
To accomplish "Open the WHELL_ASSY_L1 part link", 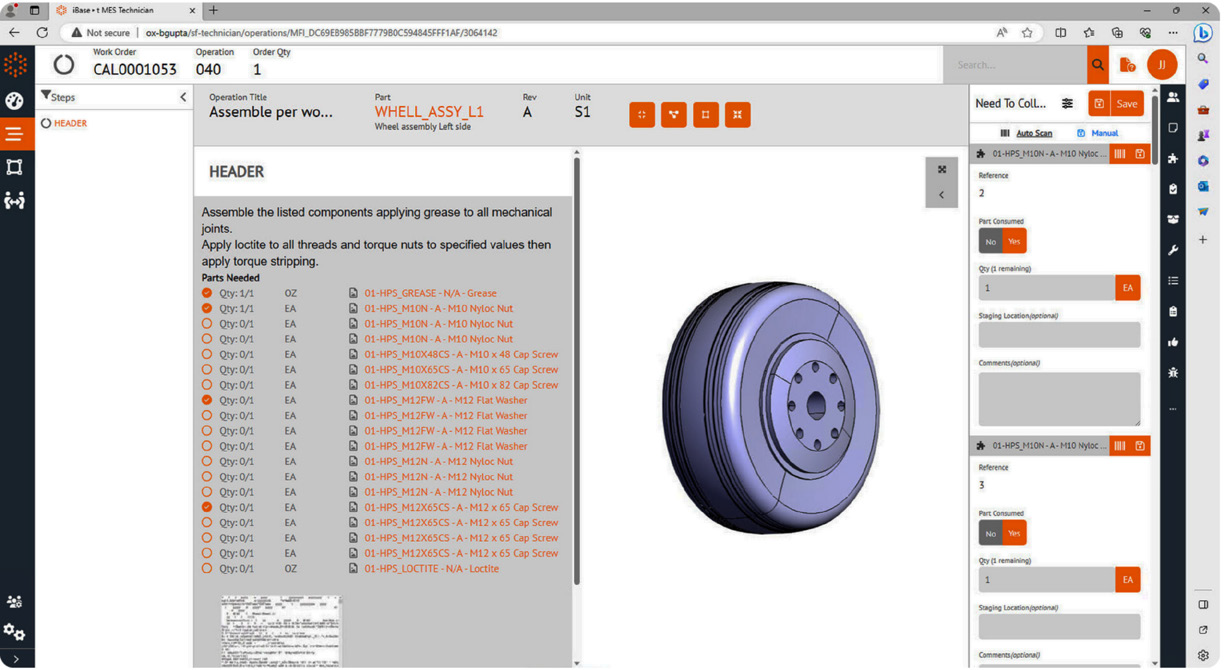I will pyautogui.click(x=429, y=112).
